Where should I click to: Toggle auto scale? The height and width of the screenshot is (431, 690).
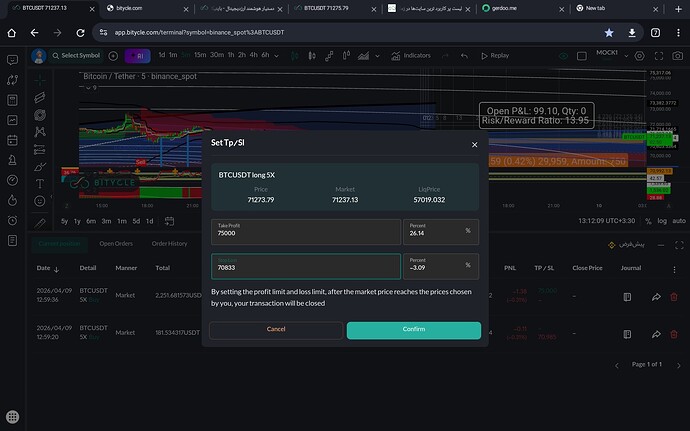click(679, 221)
